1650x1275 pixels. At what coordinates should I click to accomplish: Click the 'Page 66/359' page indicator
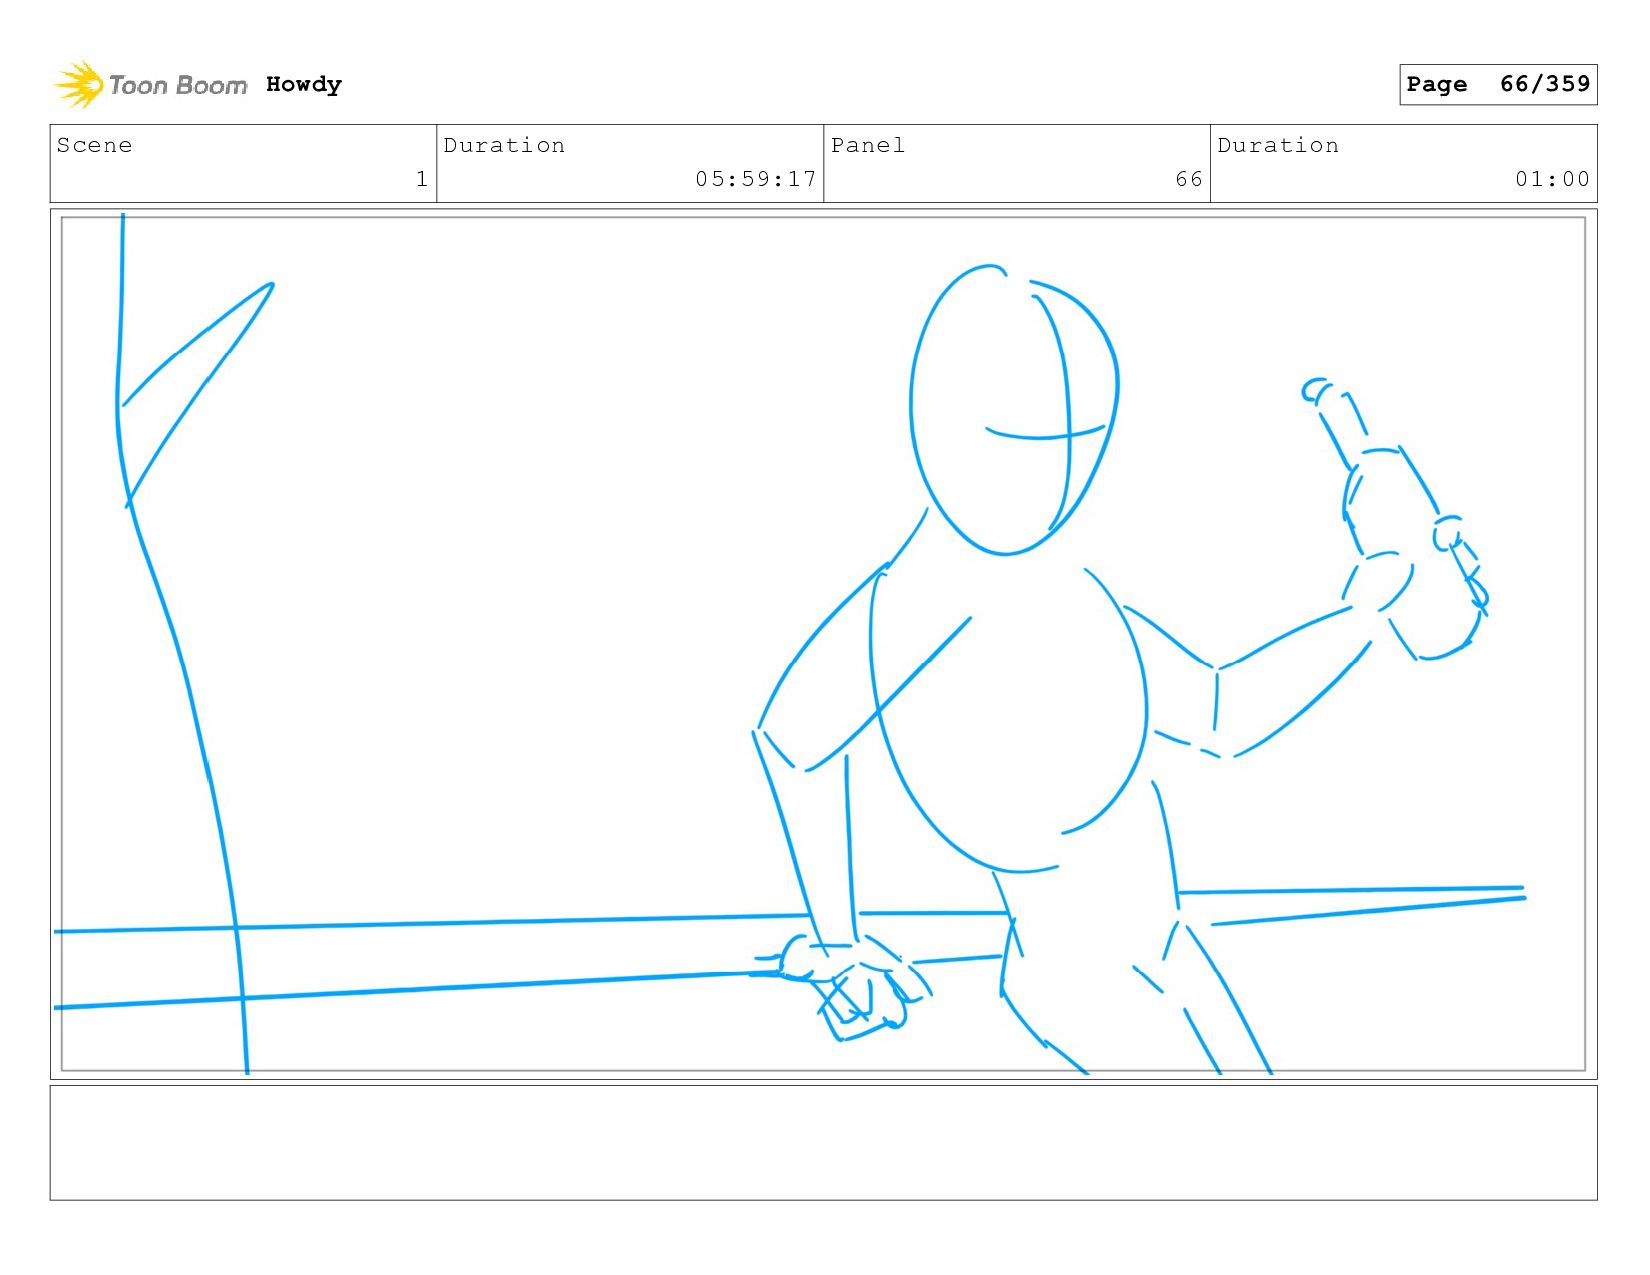click(x=1498, y=84)
